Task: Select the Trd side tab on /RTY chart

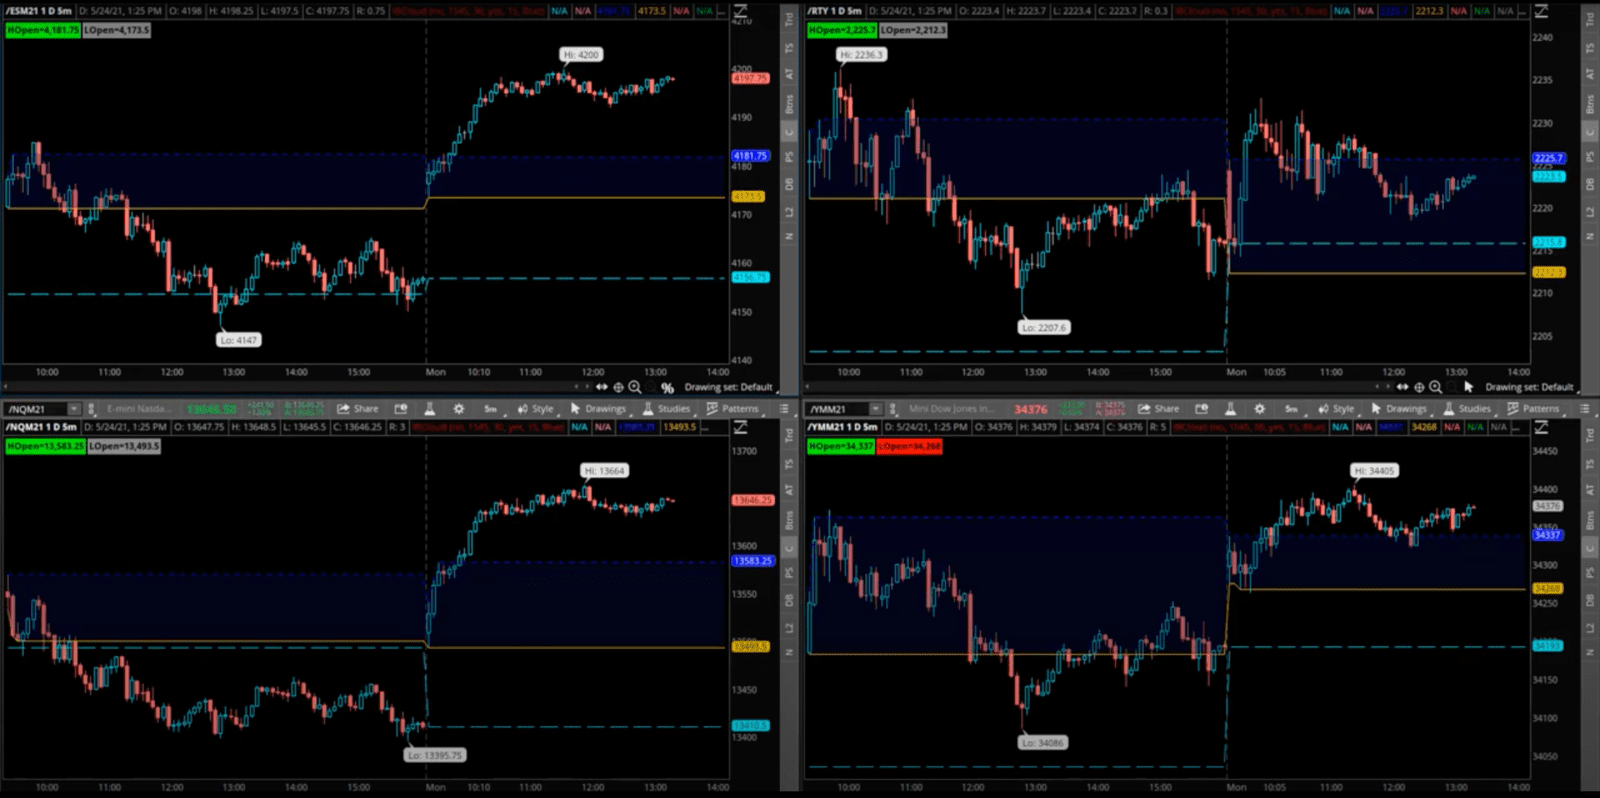Action: point(1590,18)
